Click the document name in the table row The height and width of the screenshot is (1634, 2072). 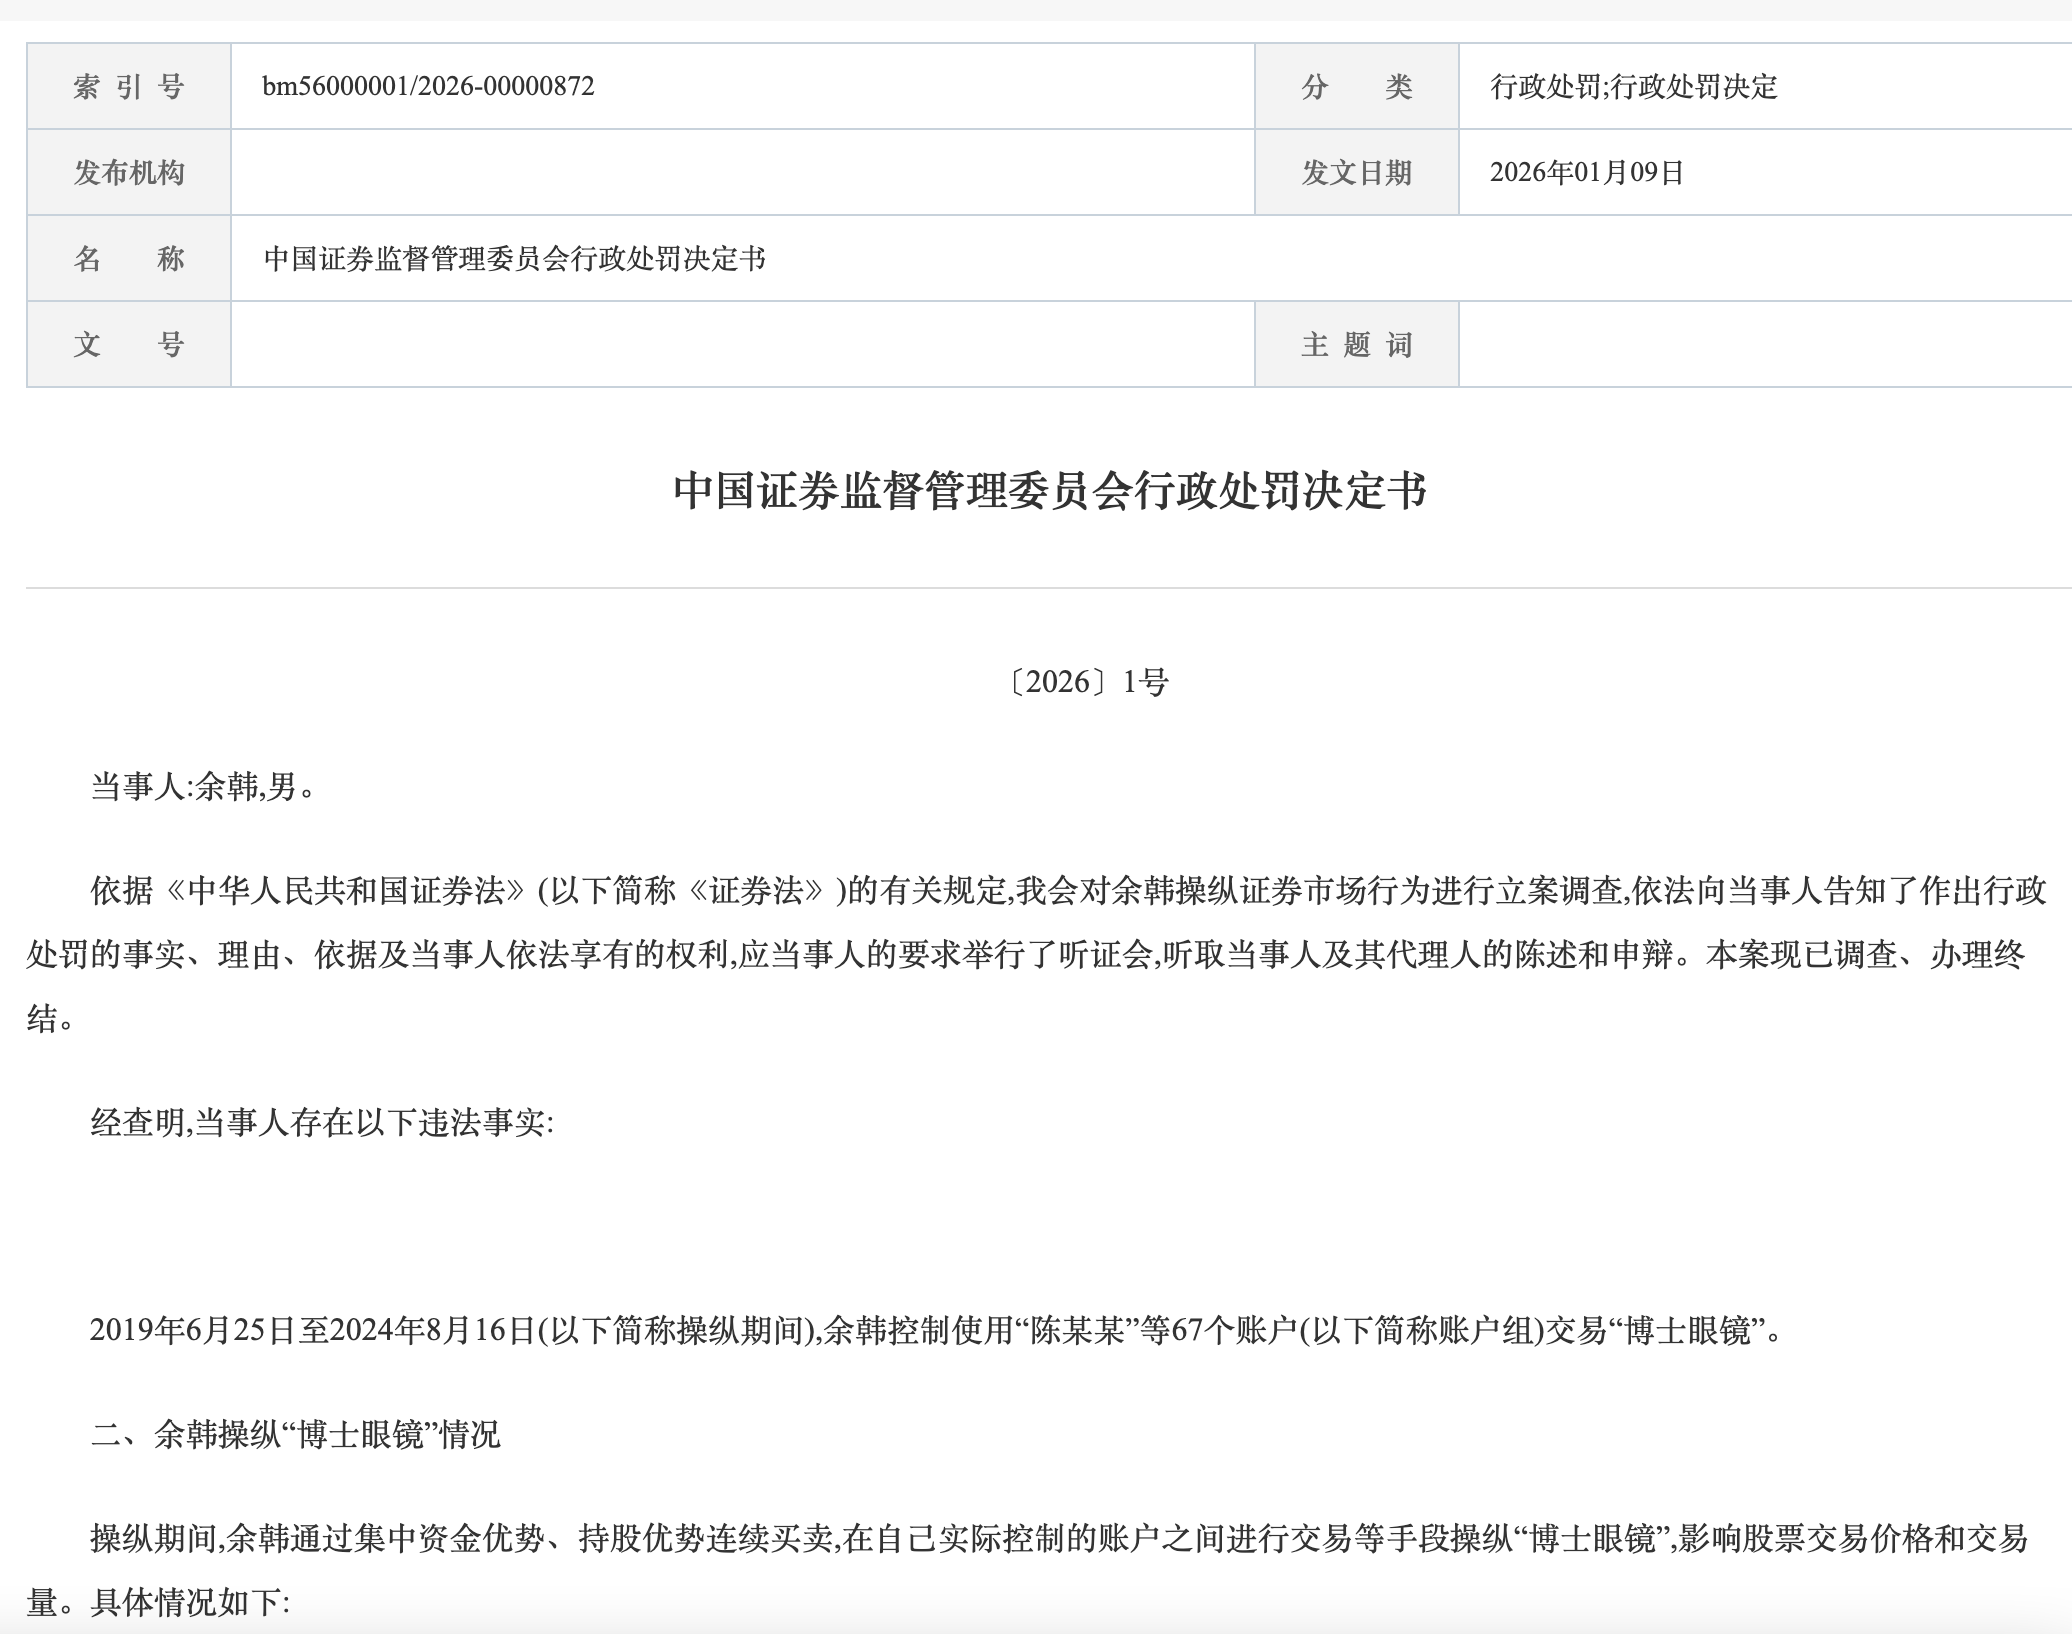point(514,259)
